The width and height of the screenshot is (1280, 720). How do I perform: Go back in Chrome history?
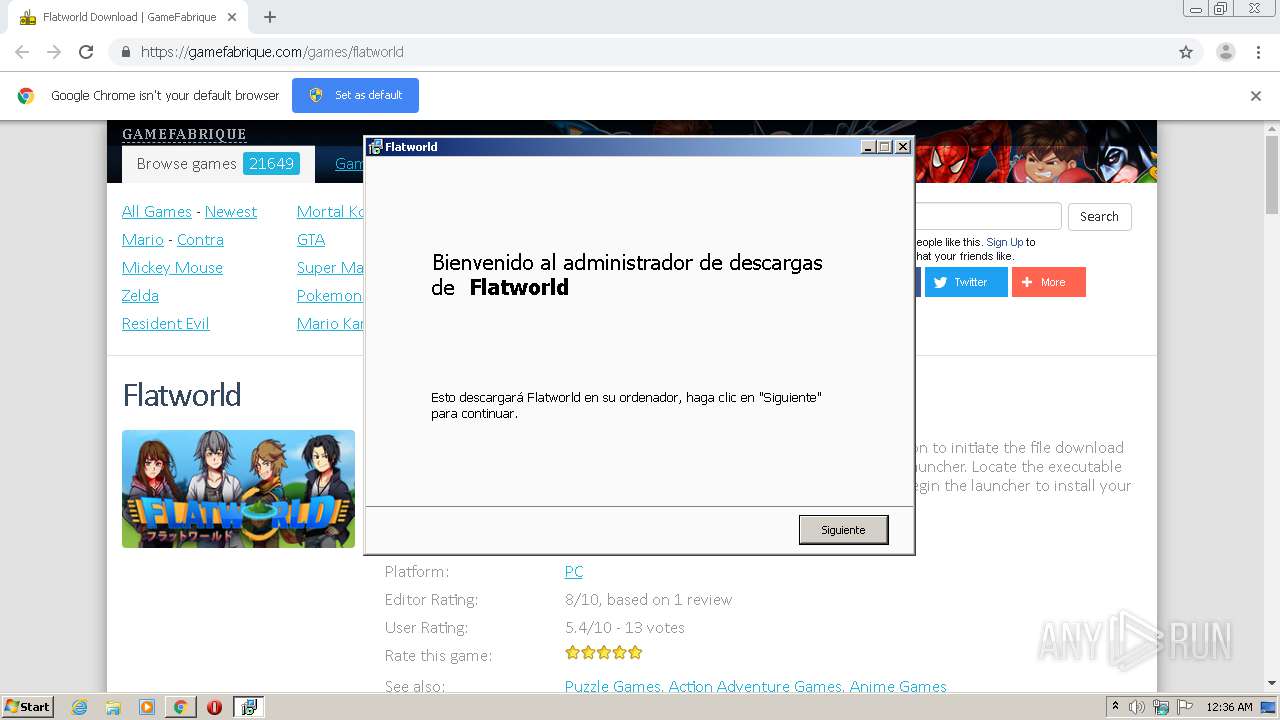point(22,52)
